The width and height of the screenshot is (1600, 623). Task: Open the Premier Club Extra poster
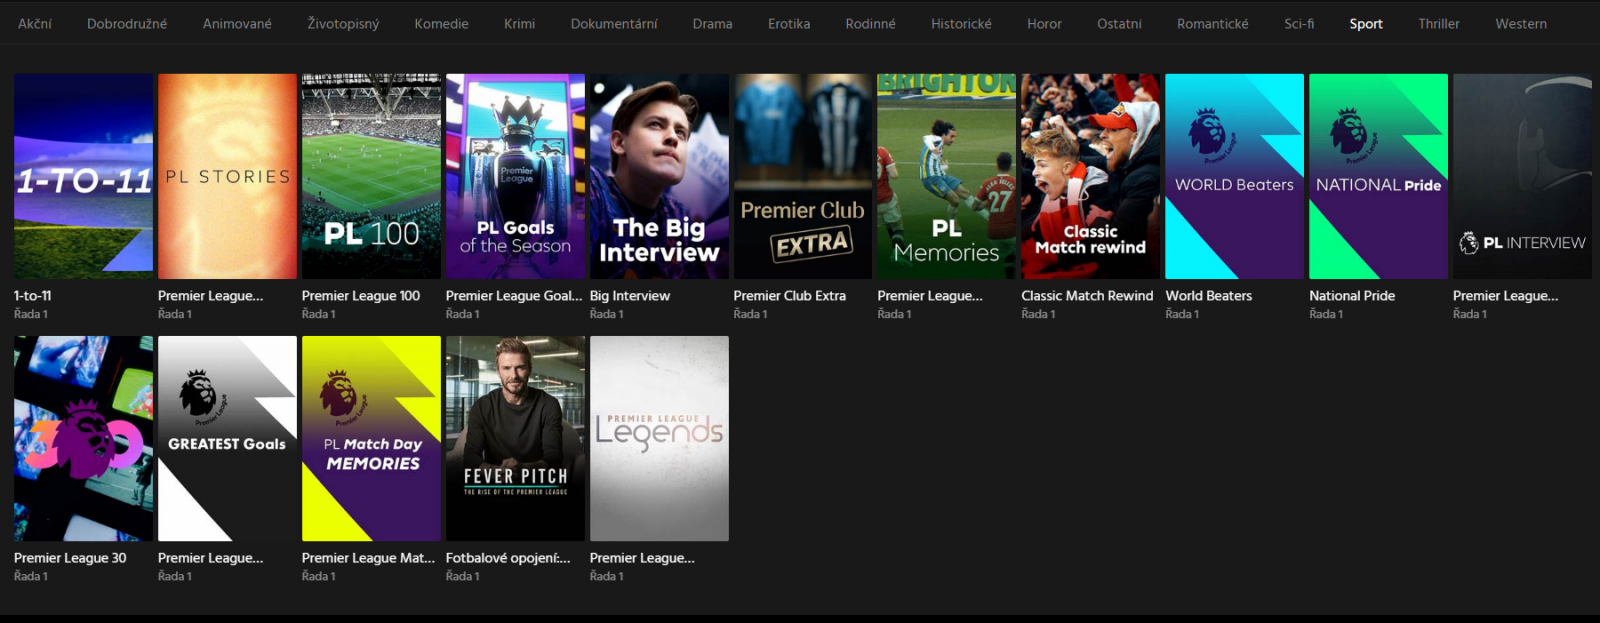pos(803,176)
